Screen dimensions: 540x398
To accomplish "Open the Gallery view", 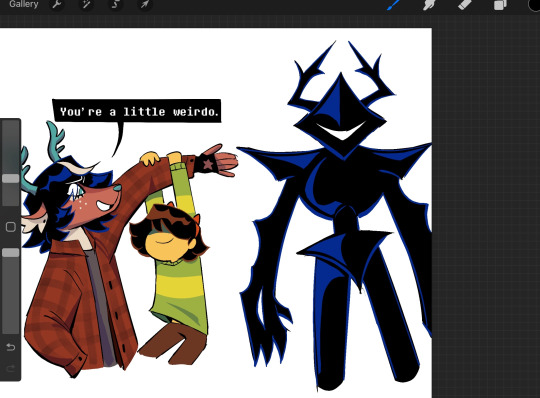I will click(23, 4).
